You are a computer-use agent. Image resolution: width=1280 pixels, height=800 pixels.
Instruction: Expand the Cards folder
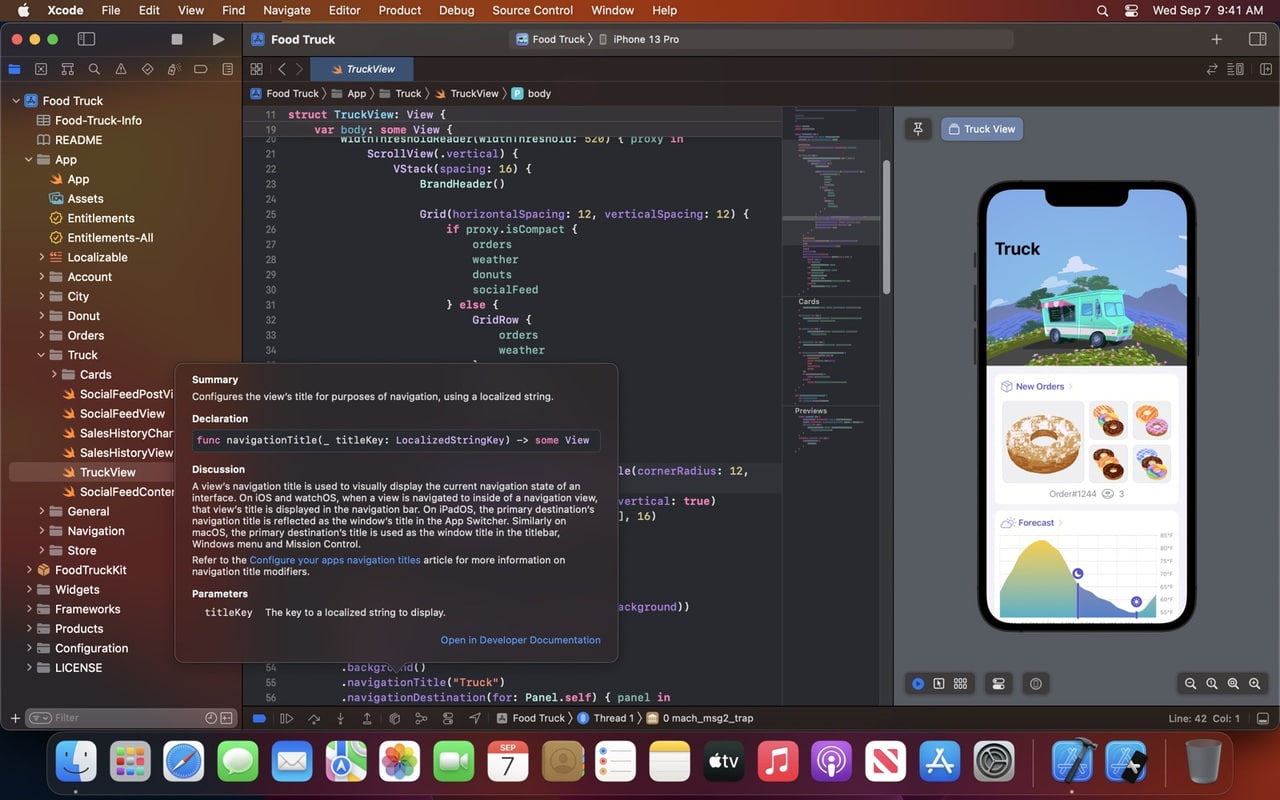click(53, 374)
